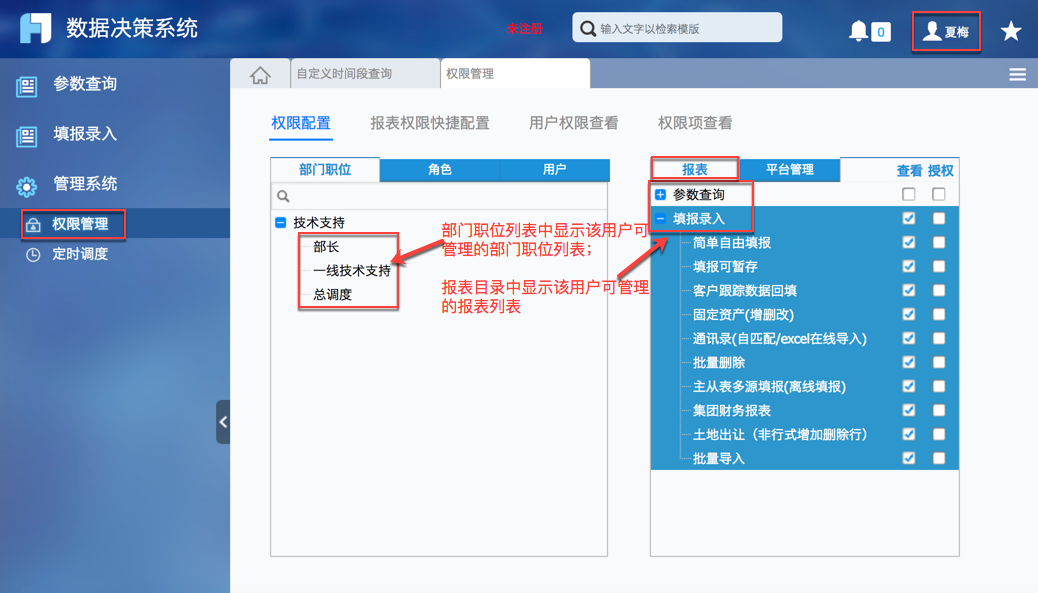Viewport: 1038px width, 593px height.
Task: Collapse the 技术支持 department node
Action: click(x=281, y=222)
